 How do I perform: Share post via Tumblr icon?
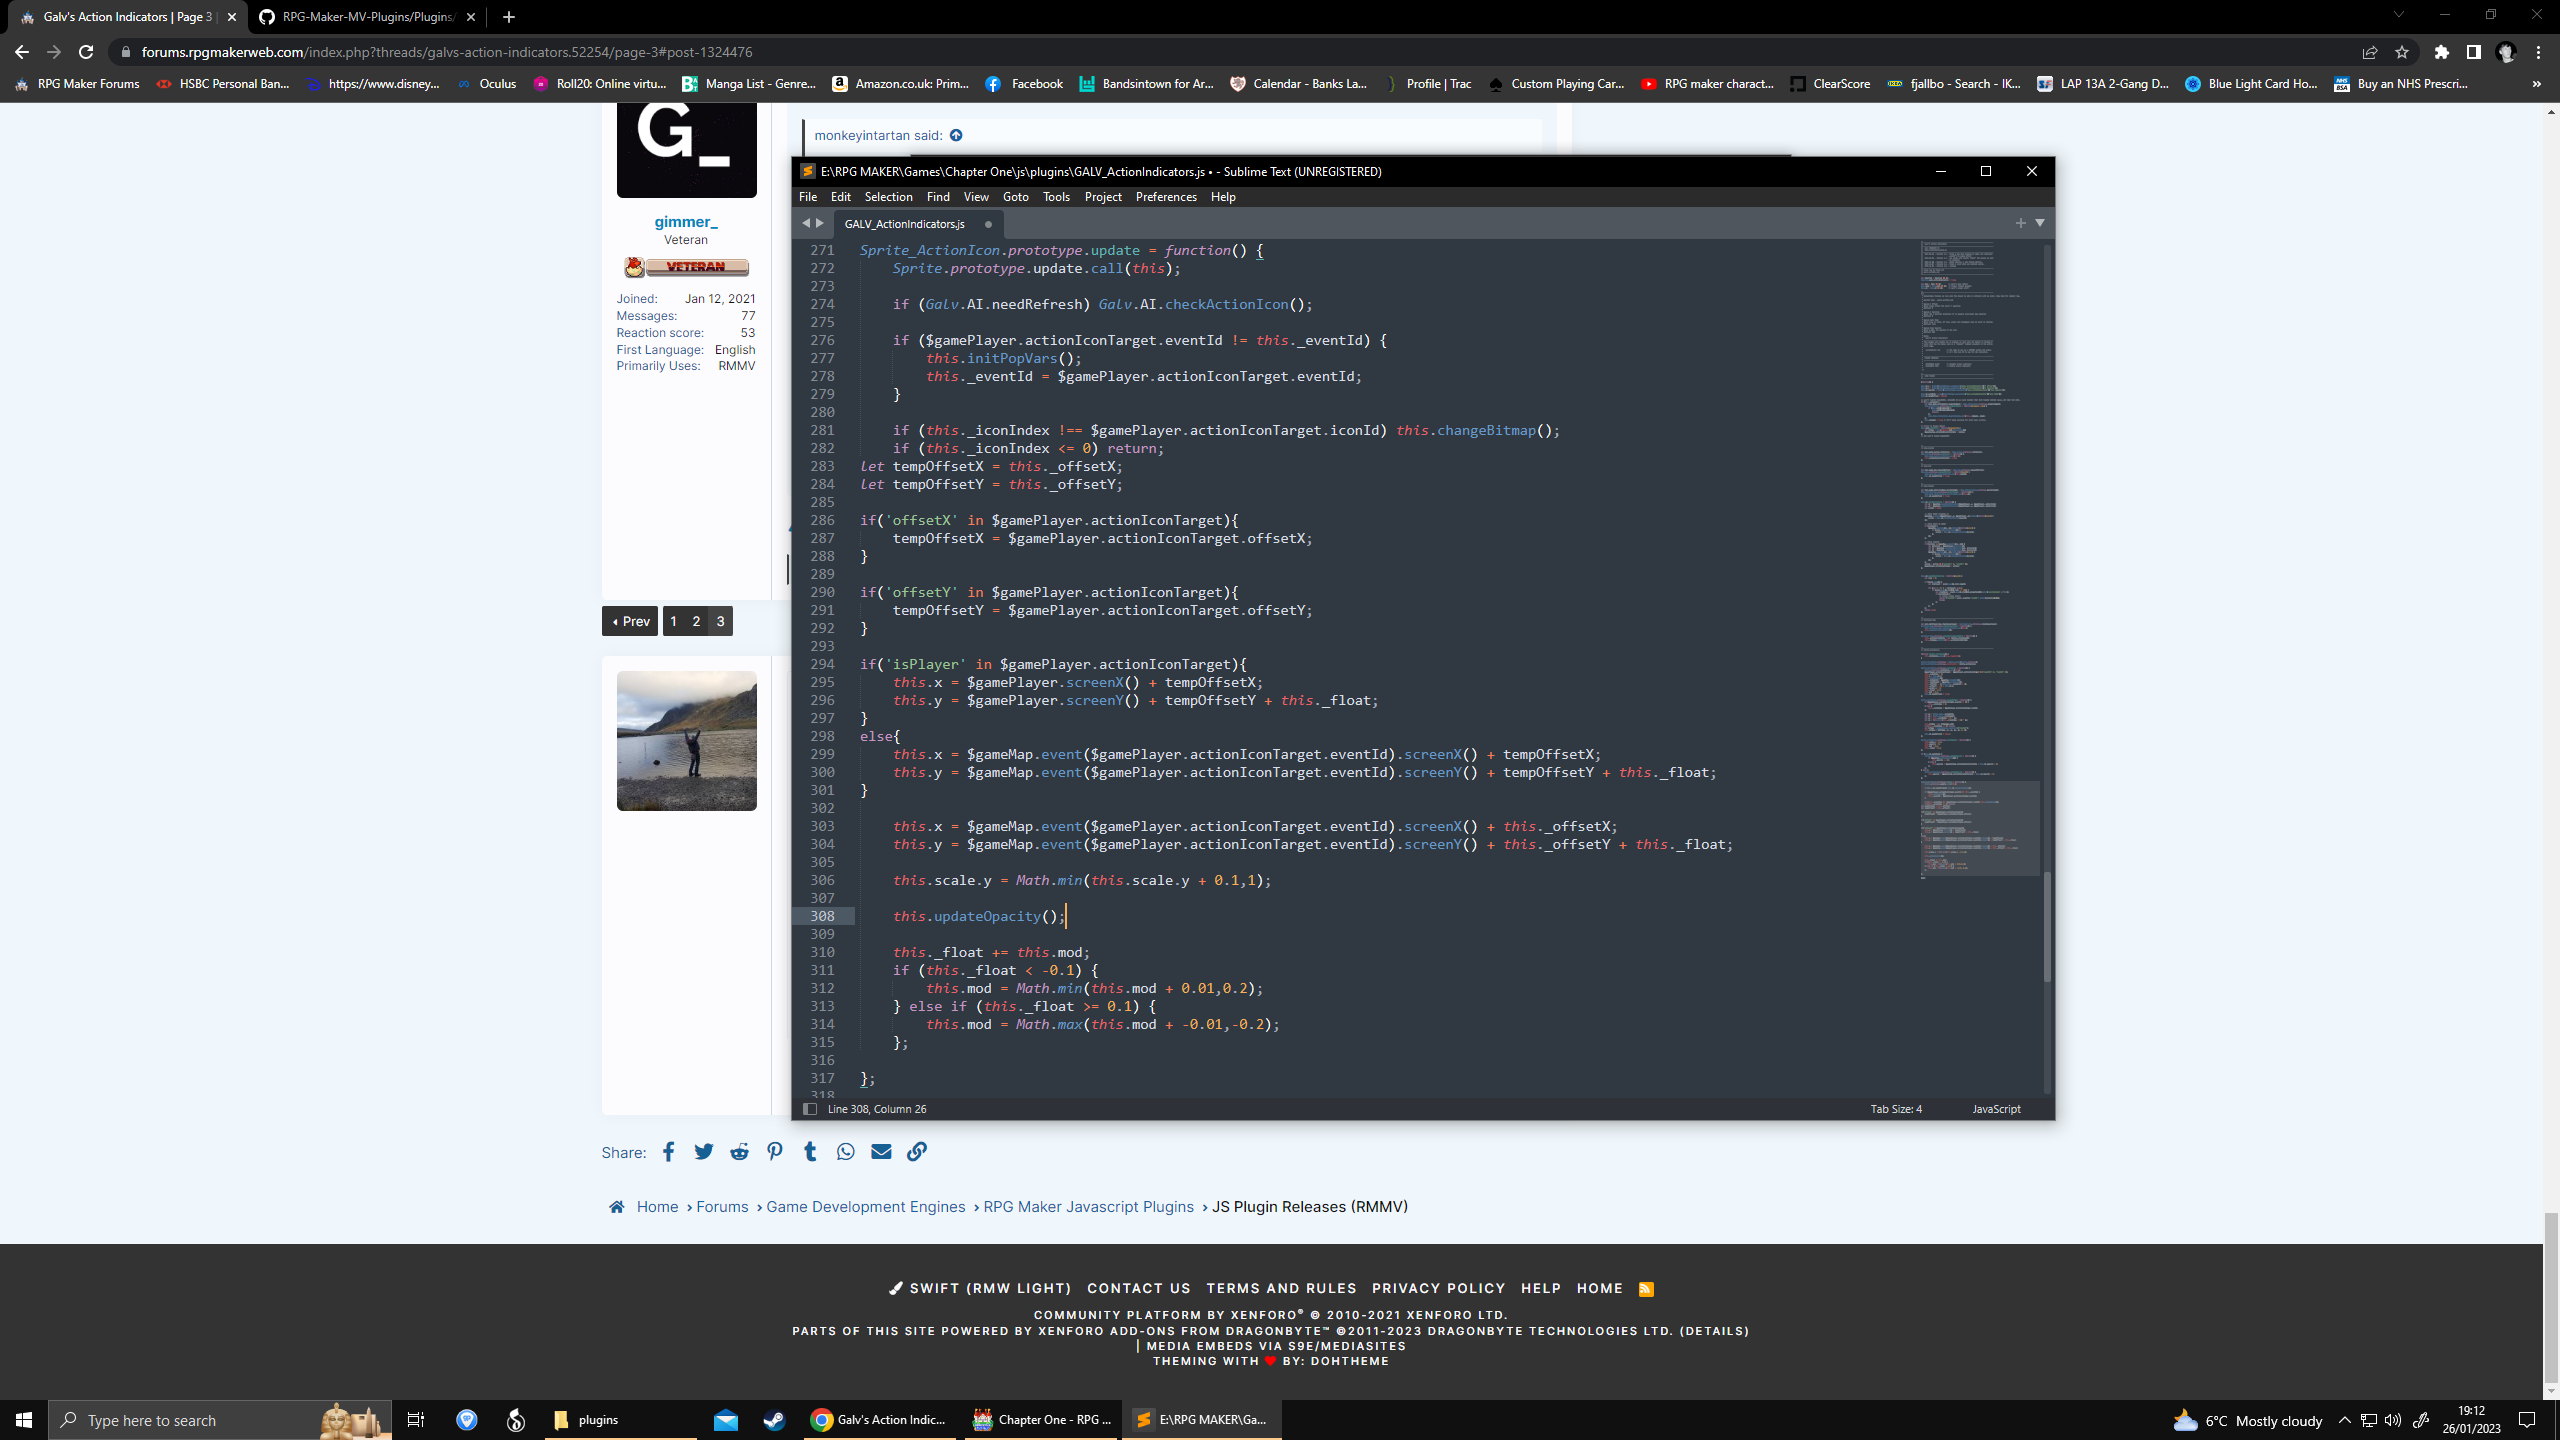point(810,1152)
